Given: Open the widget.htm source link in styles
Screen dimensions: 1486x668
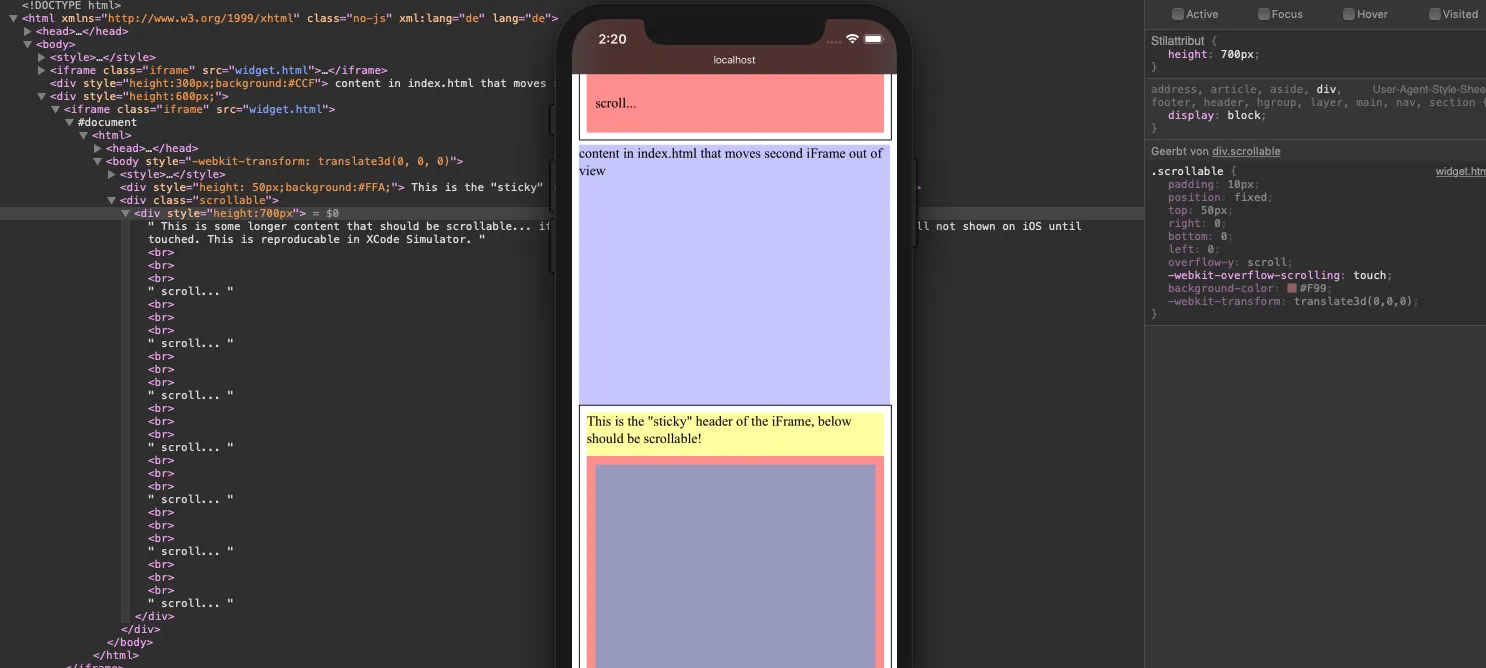Looking at the screenshot, I should (1460, 171).
